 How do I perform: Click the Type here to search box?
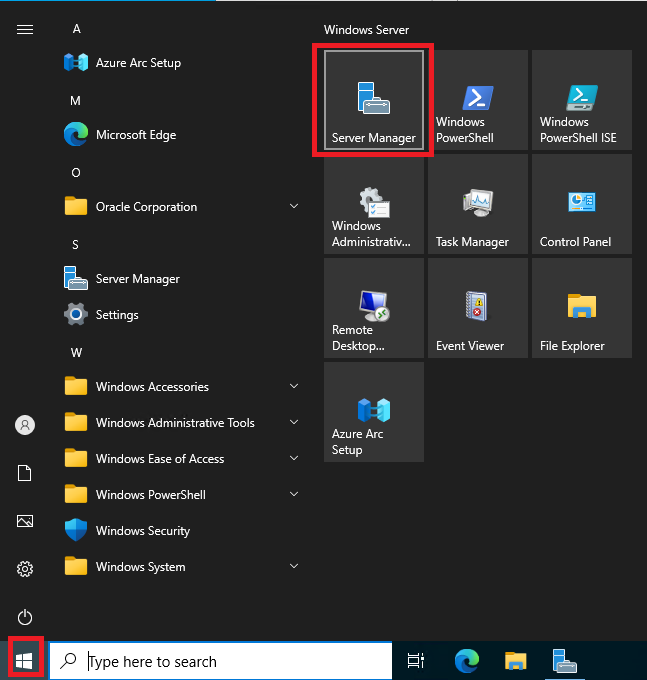(x=221, y=661)
